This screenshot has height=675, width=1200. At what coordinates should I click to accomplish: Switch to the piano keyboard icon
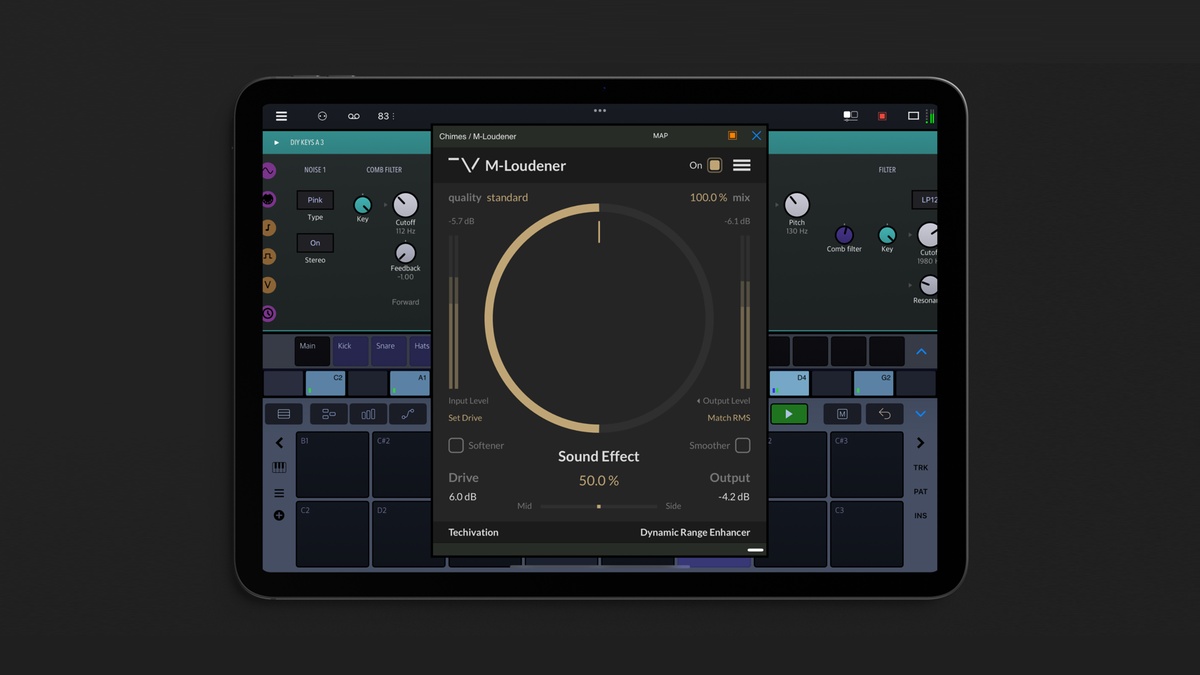(x=279, y=467)
